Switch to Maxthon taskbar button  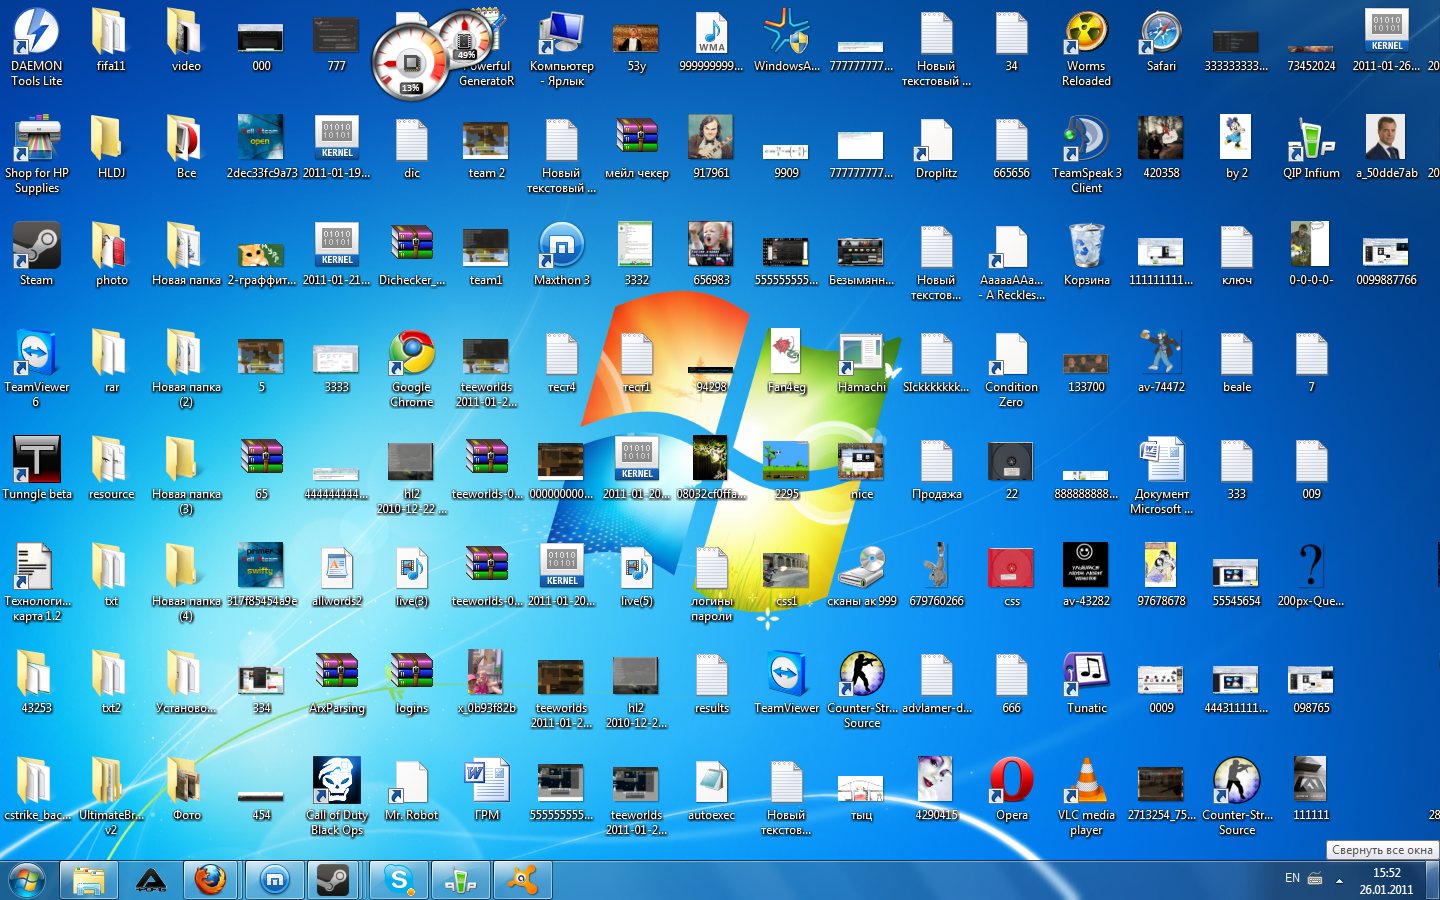[274, 880]
